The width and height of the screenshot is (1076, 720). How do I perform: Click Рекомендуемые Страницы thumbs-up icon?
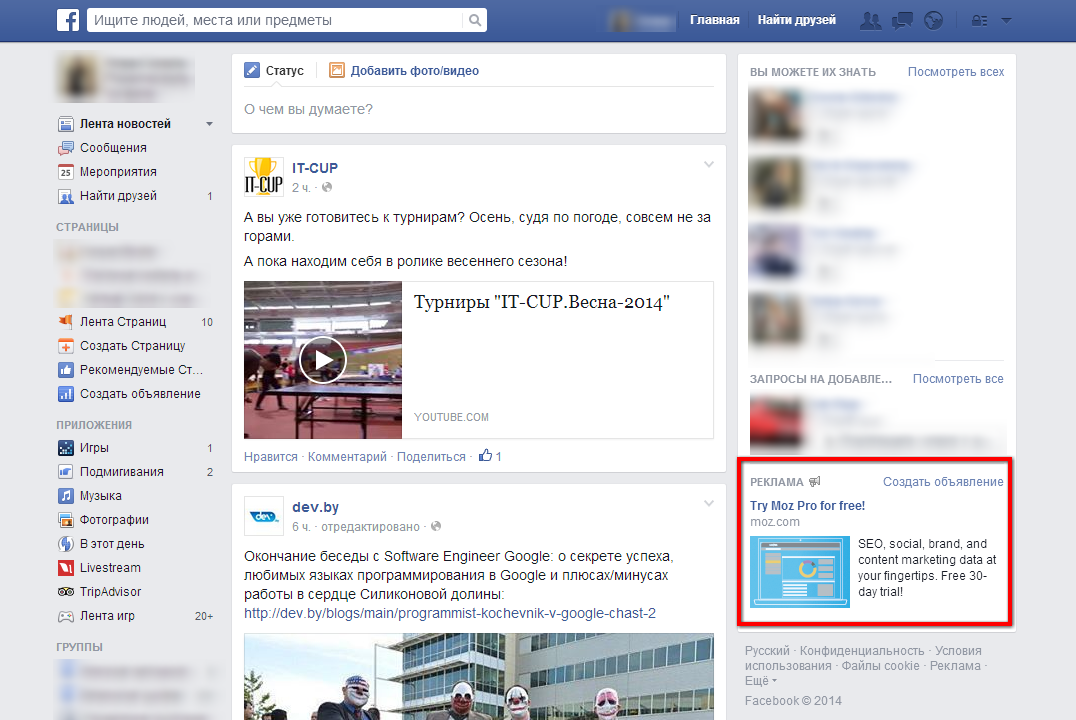(66, 370)
